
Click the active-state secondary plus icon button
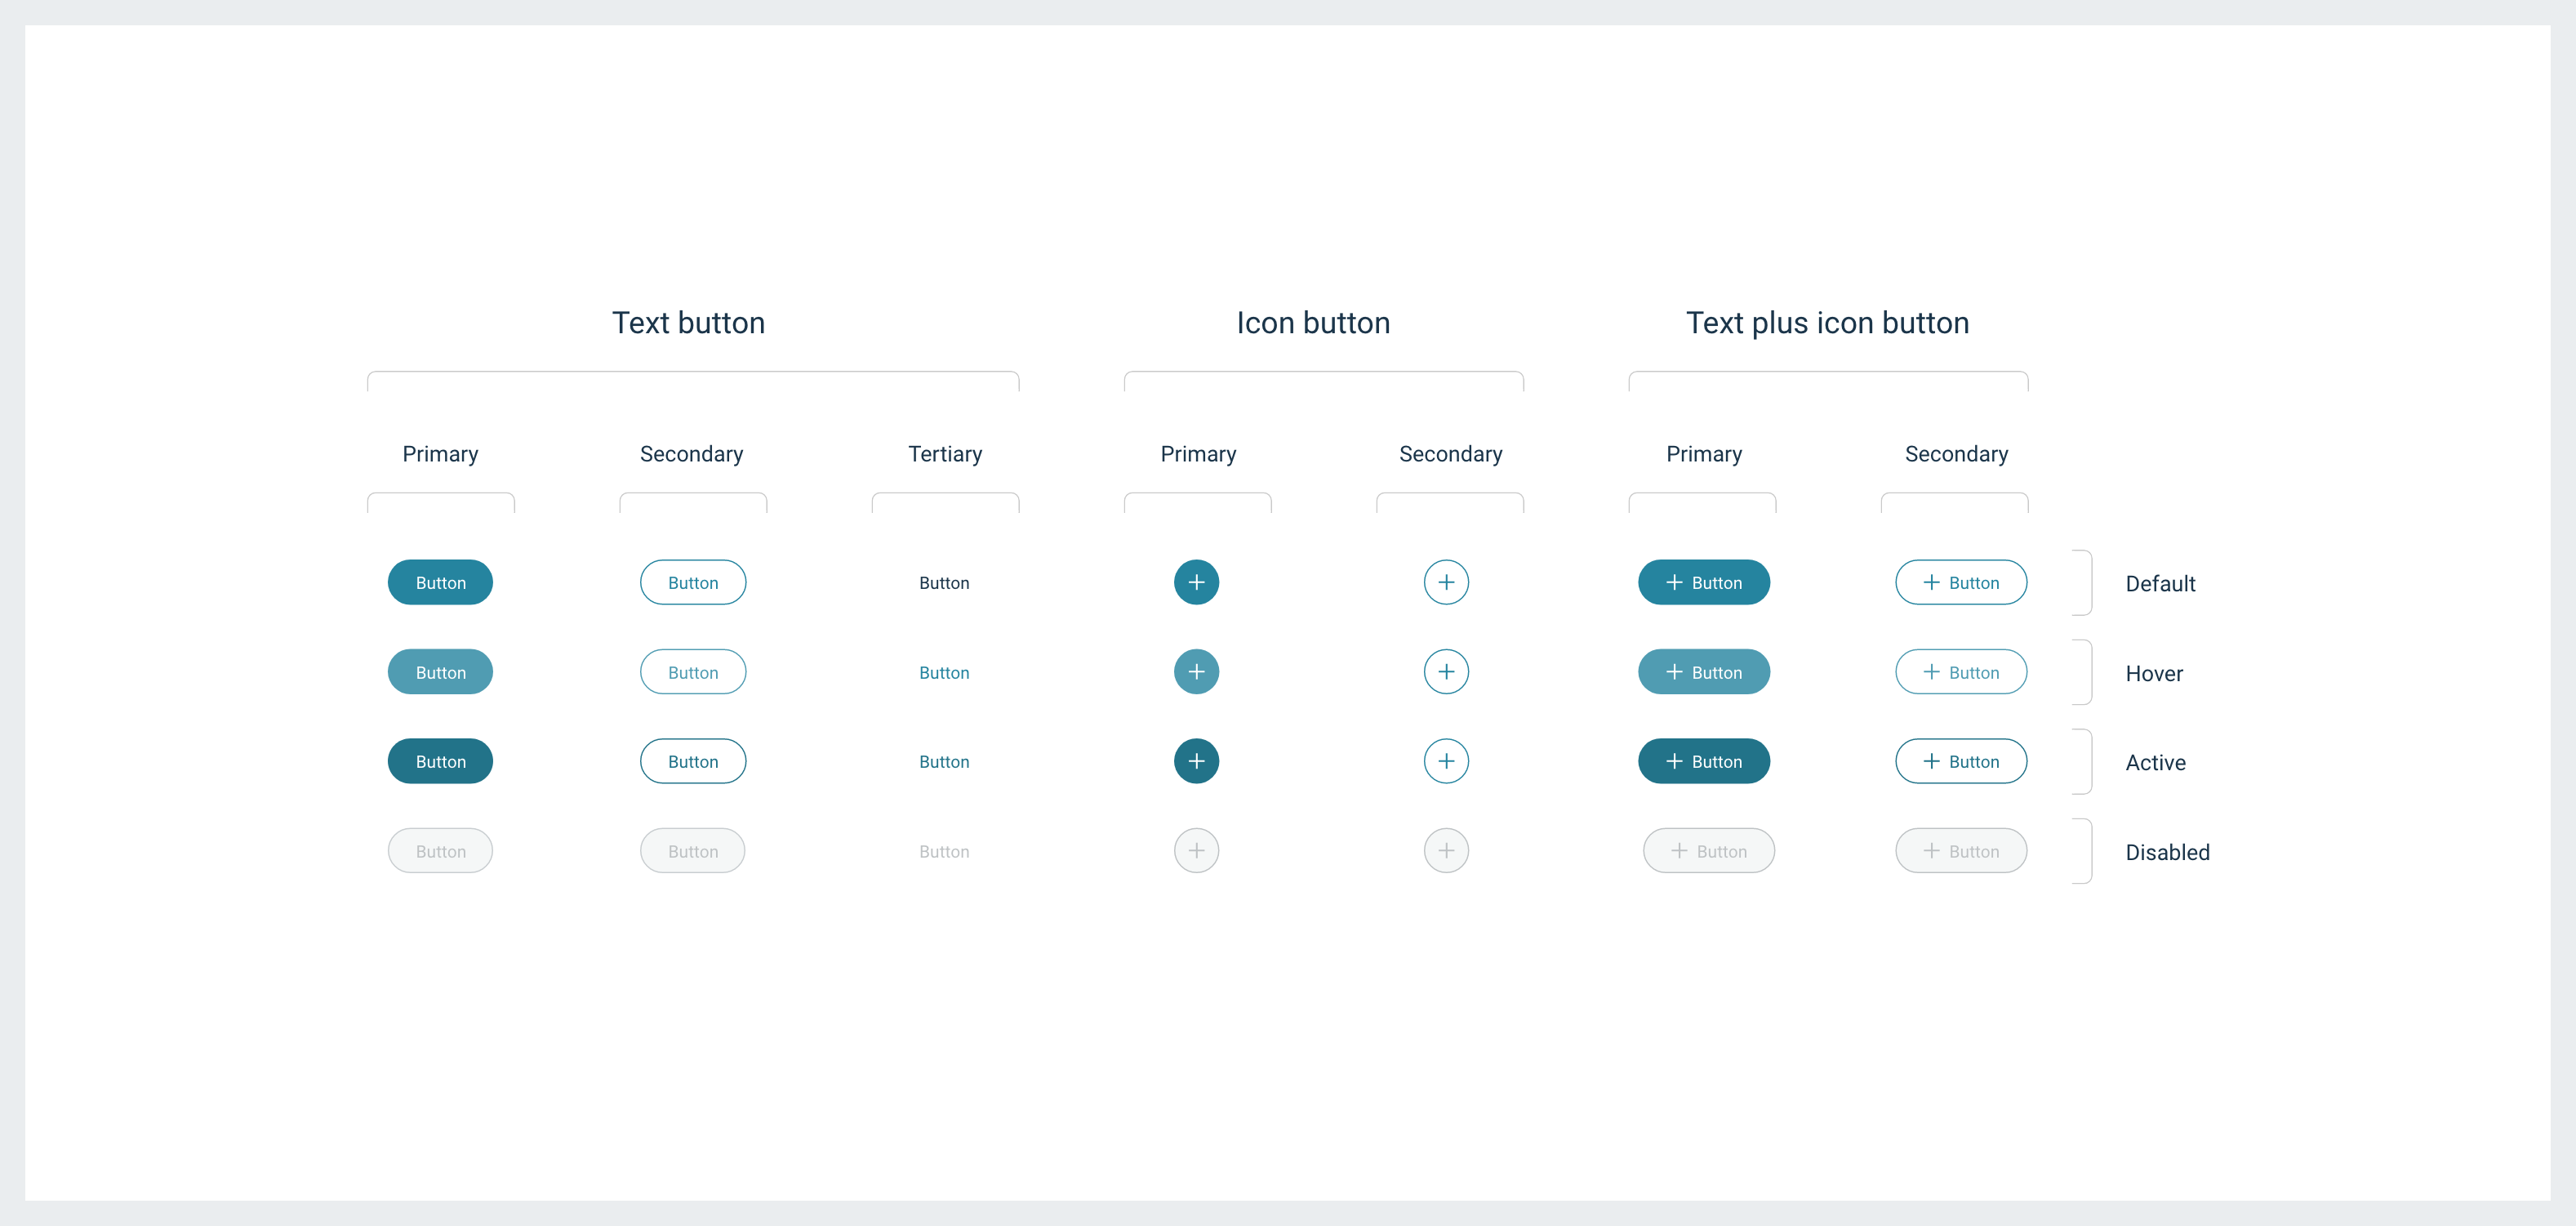[1446, 761]
